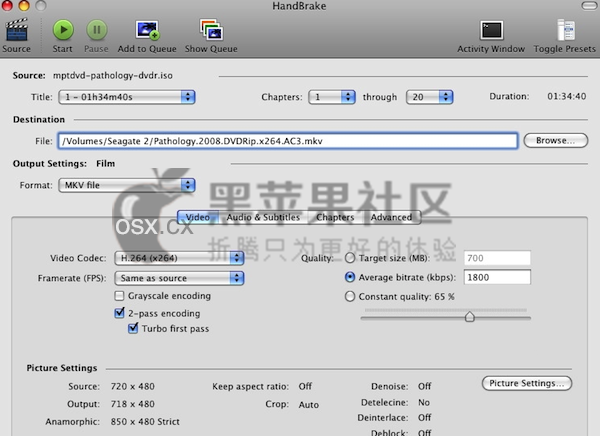Open the Format dropdown MKV file
Viewport: 600px width, 436px height.
[127, 185]
